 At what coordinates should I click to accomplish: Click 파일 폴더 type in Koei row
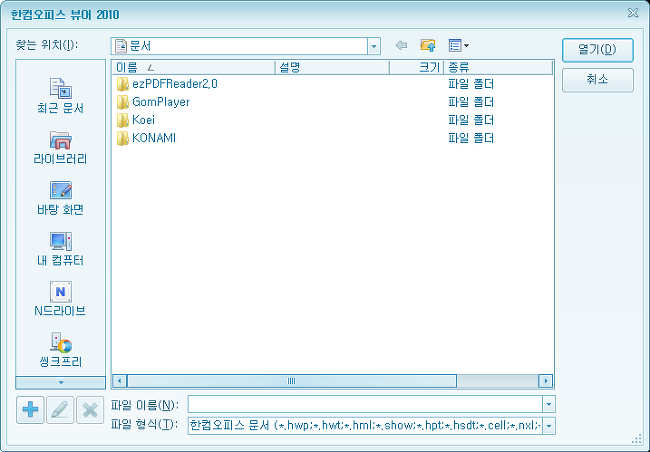pos(471,120)
